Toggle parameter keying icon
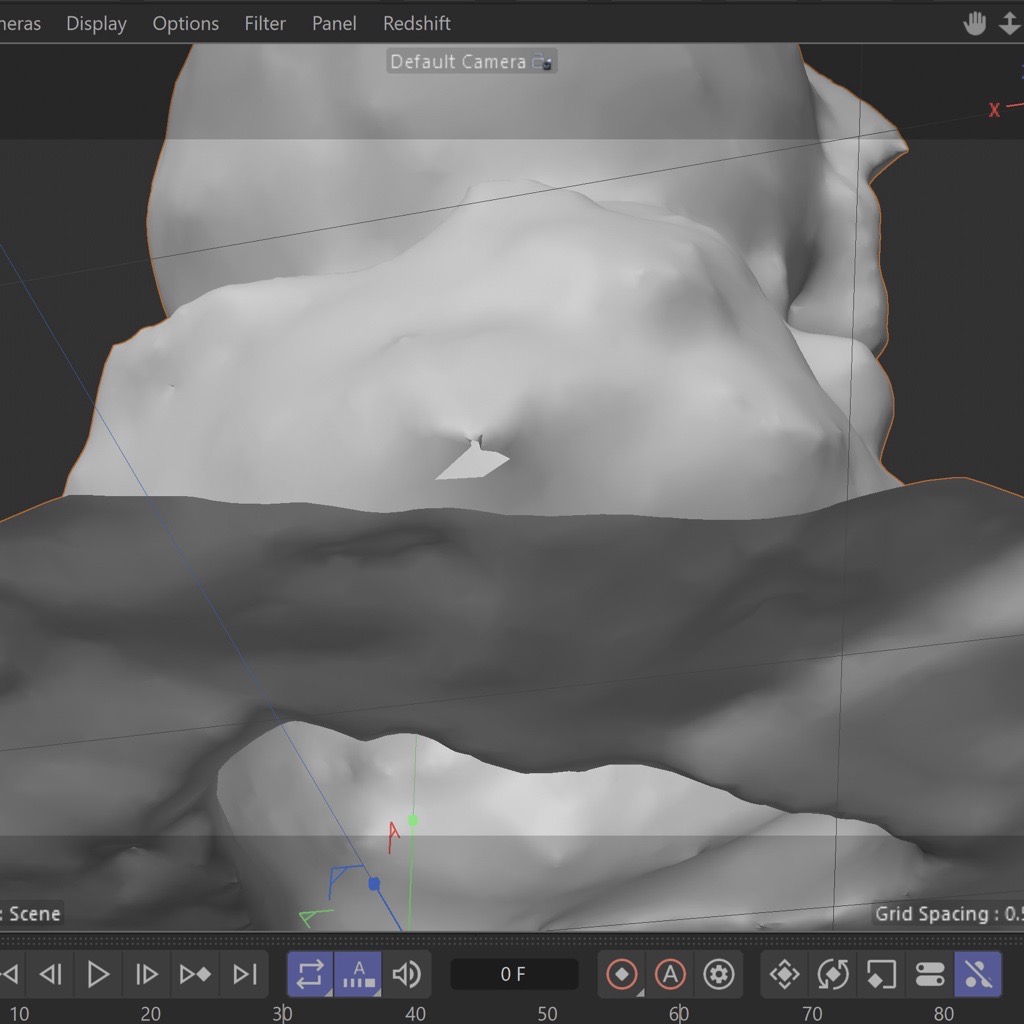Image resolution: width=1024 pixels, height=1024 pixels. (930, 974)
